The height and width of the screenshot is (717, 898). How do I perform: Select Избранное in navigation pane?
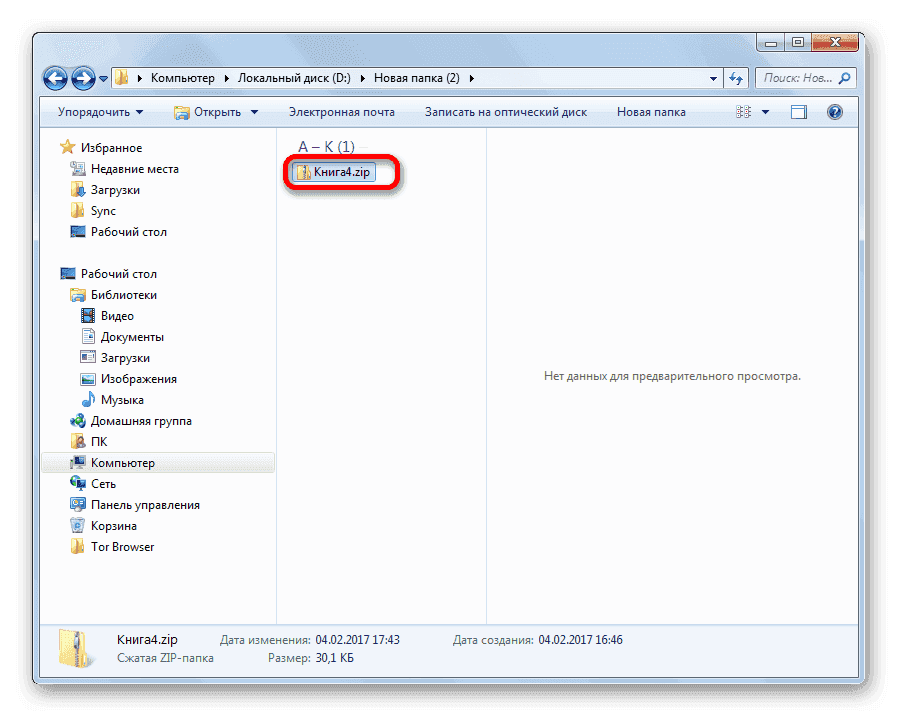click(x=111, y=148)
